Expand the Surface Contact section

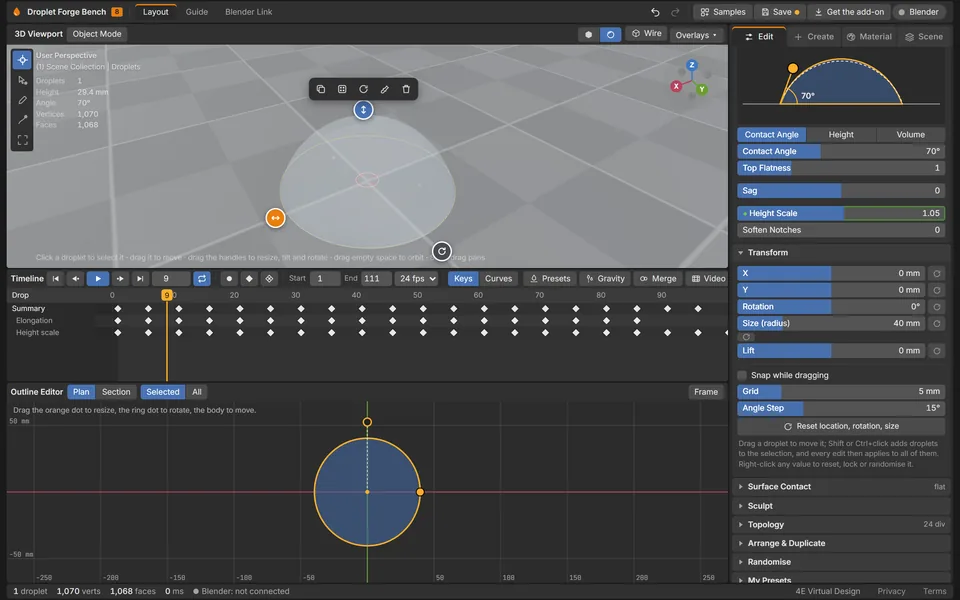(x=841, y=487)
